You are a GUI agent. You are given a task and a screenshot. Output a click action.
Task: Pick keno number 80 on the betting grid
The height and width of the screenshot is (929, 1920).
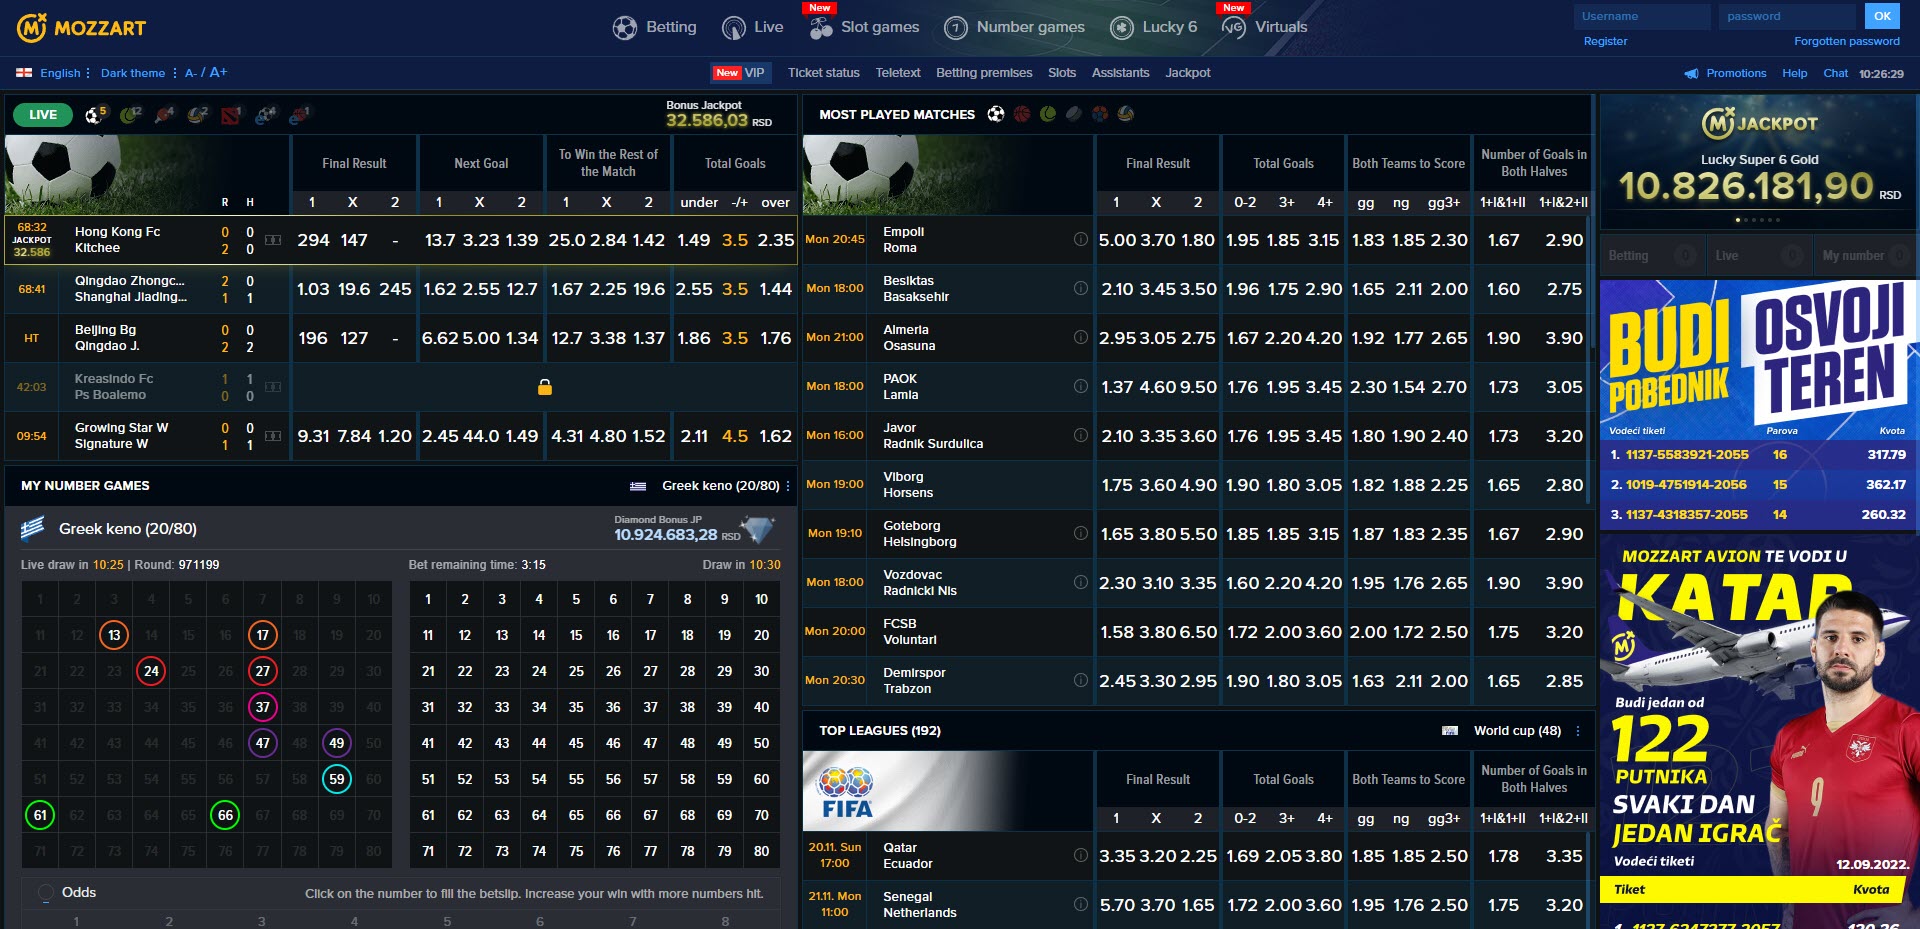coord(761,851)
